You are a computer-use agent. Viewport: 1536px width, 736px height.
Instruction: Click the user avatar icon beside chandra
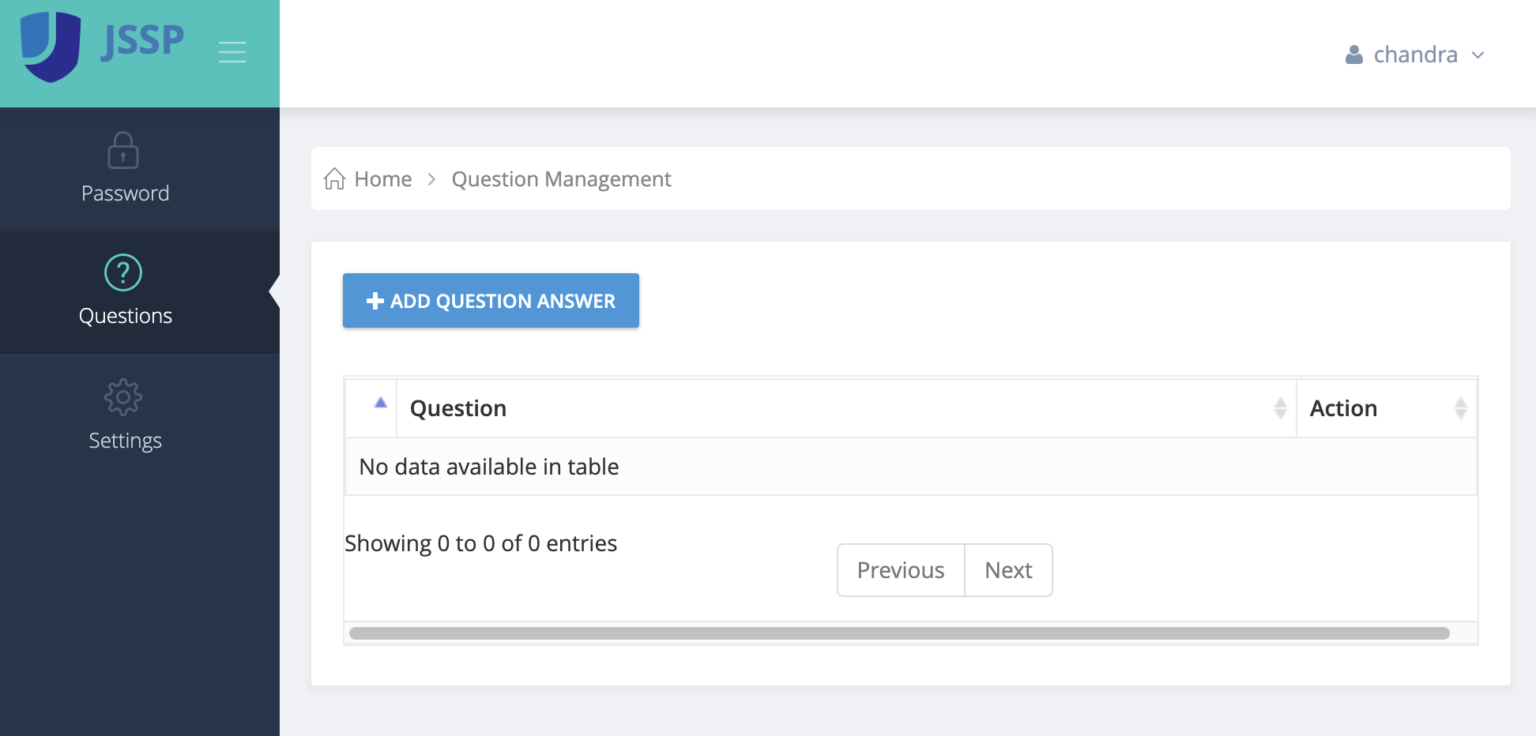(x=1354, y=55)
